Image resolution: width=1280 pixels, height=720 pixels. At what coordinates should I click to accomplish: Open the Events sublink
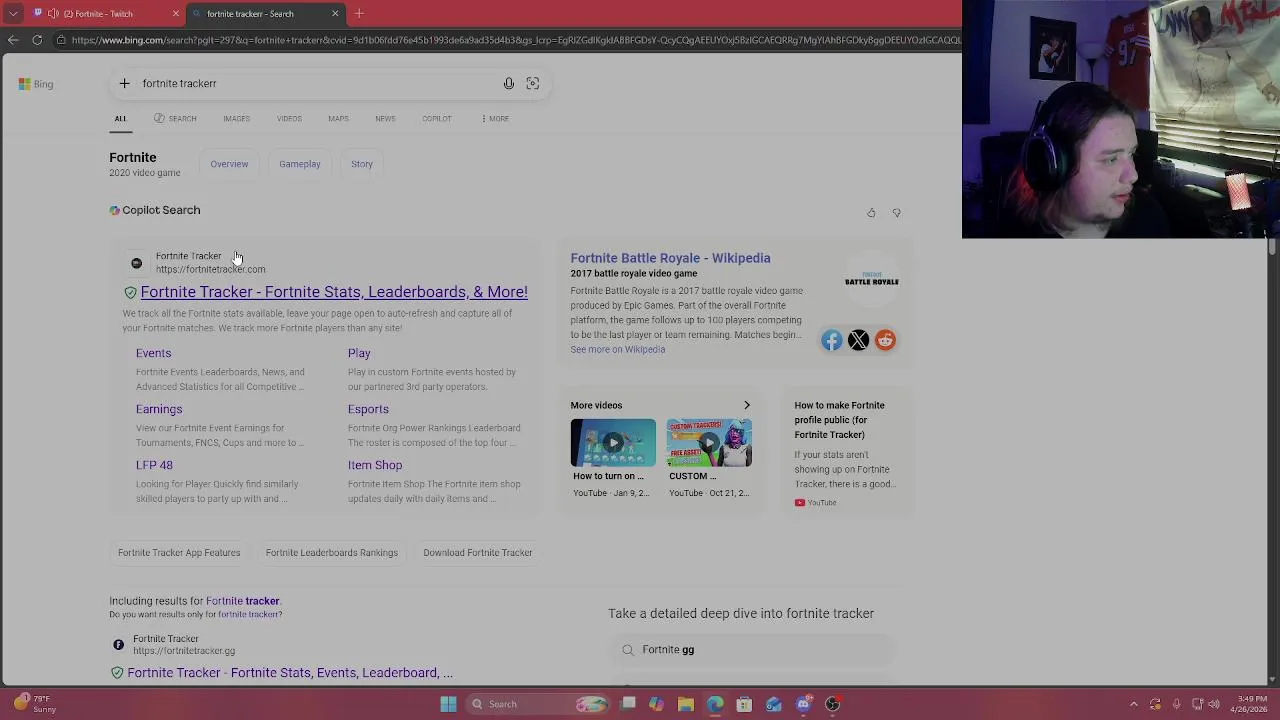point(153,353)
